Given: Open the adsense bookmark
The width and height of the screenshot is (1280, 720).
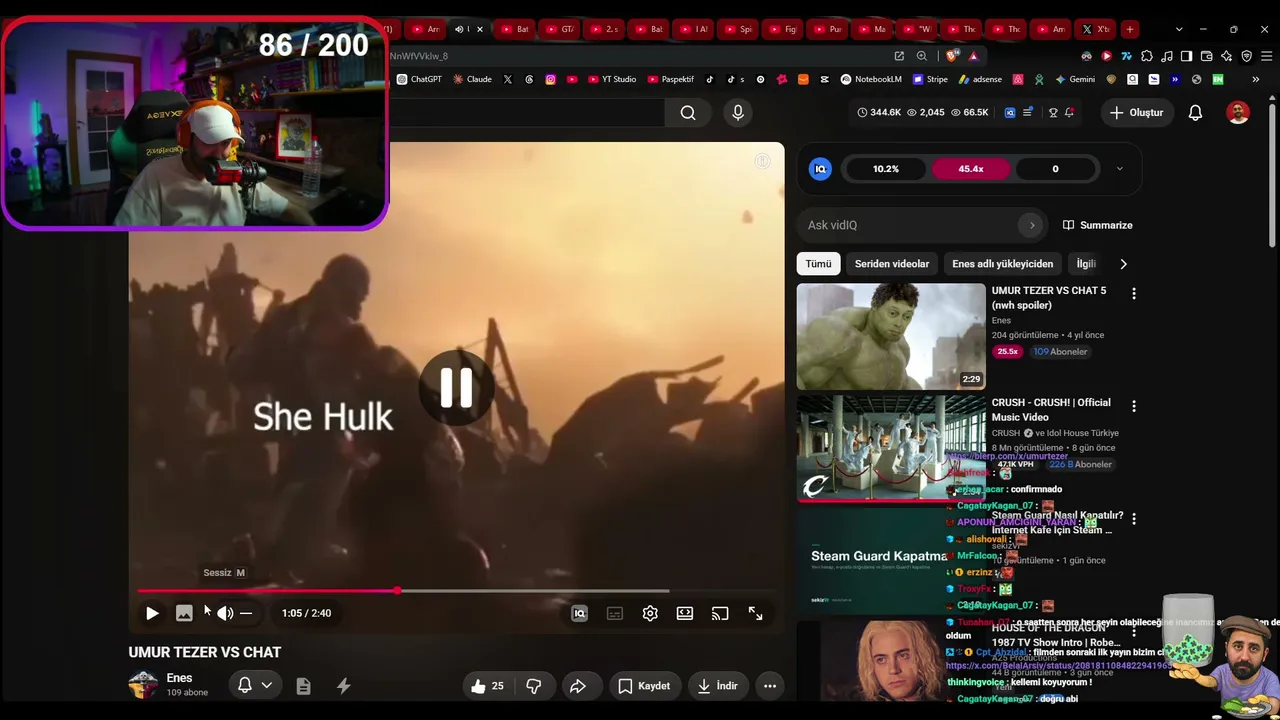Looking at the screenshot, I should 980,79.
